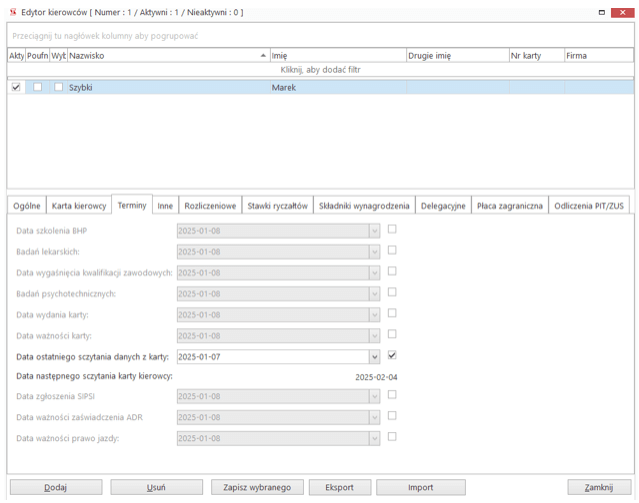Tick the Data szkolenia BHP checkbox
The height and width of the screenshot is (503, 639).
pos(392,229)
